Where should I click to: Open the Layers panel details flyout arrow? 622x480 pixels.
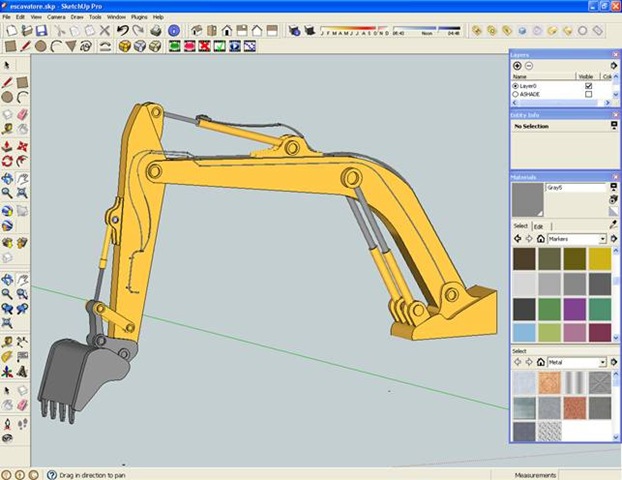click(612, 65)
